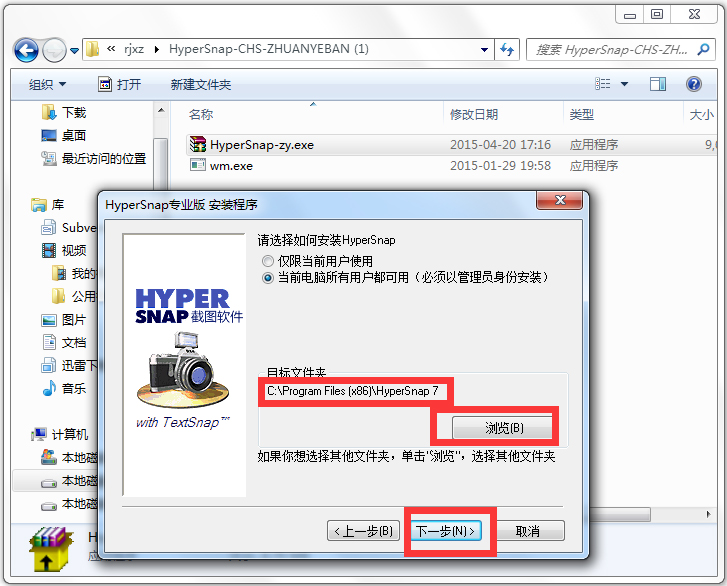Click the WinRAR icon in details pane
Screen dimensions: 727x586
pos(50,549)
